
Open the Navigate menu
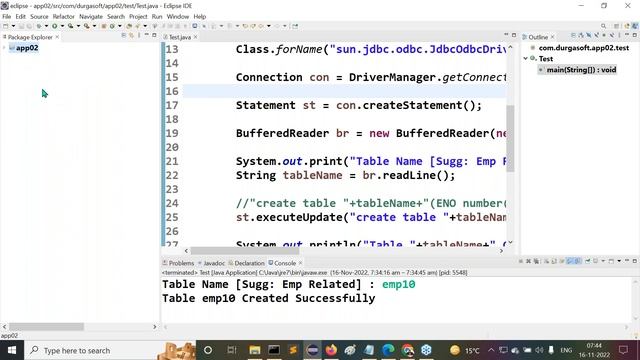91,17
